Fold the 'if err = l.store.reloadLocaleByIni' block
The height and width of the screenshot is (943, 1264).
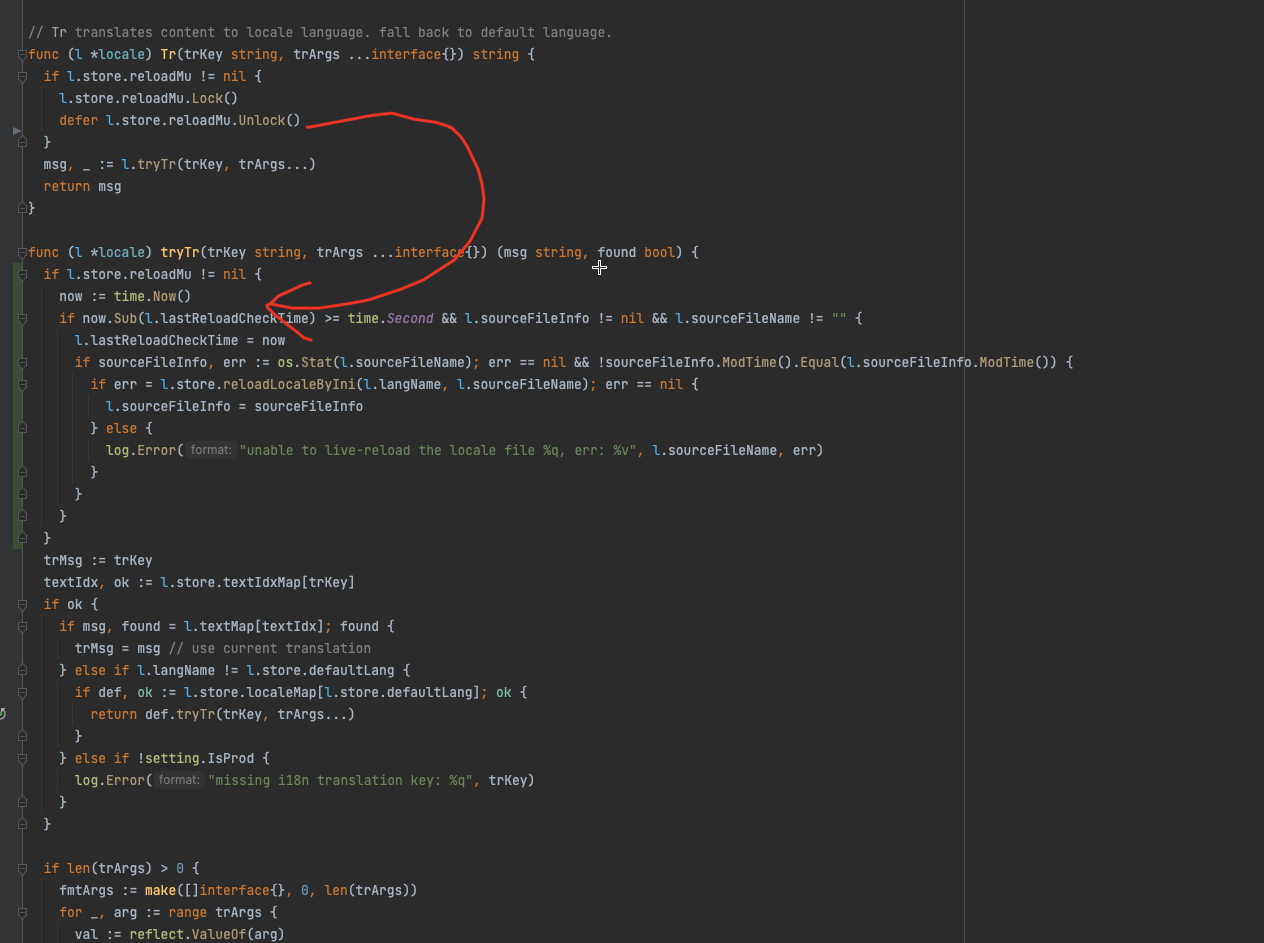(x=22, y=384)
